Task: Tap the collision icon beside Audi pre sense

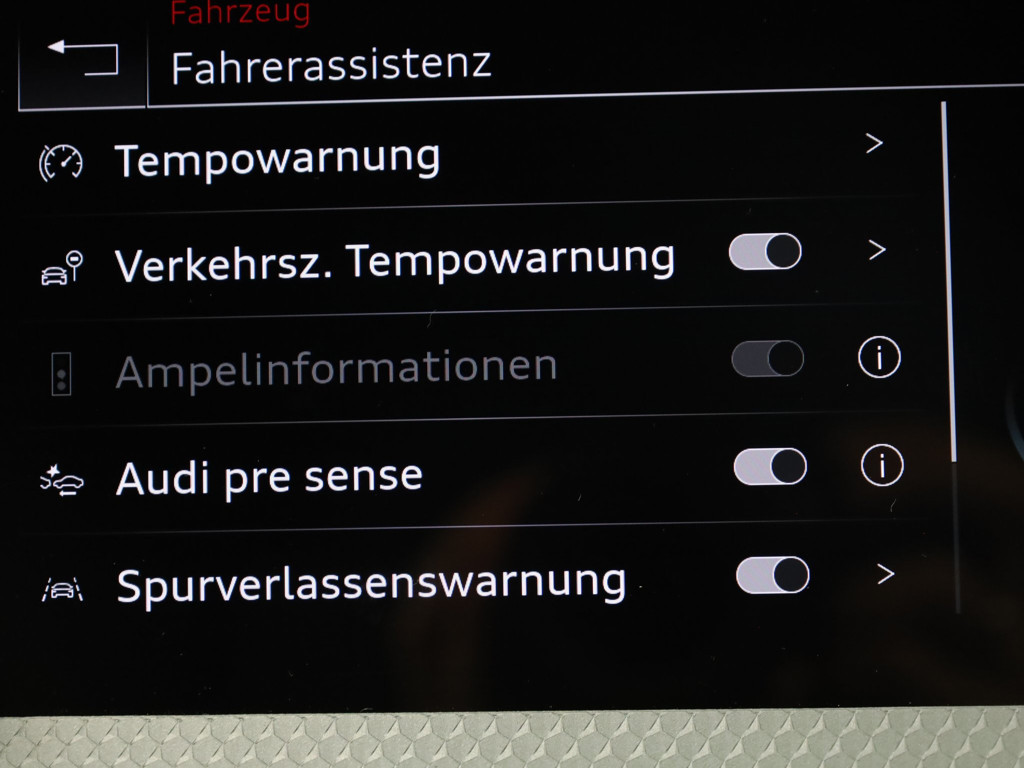Action: point(62,481)
